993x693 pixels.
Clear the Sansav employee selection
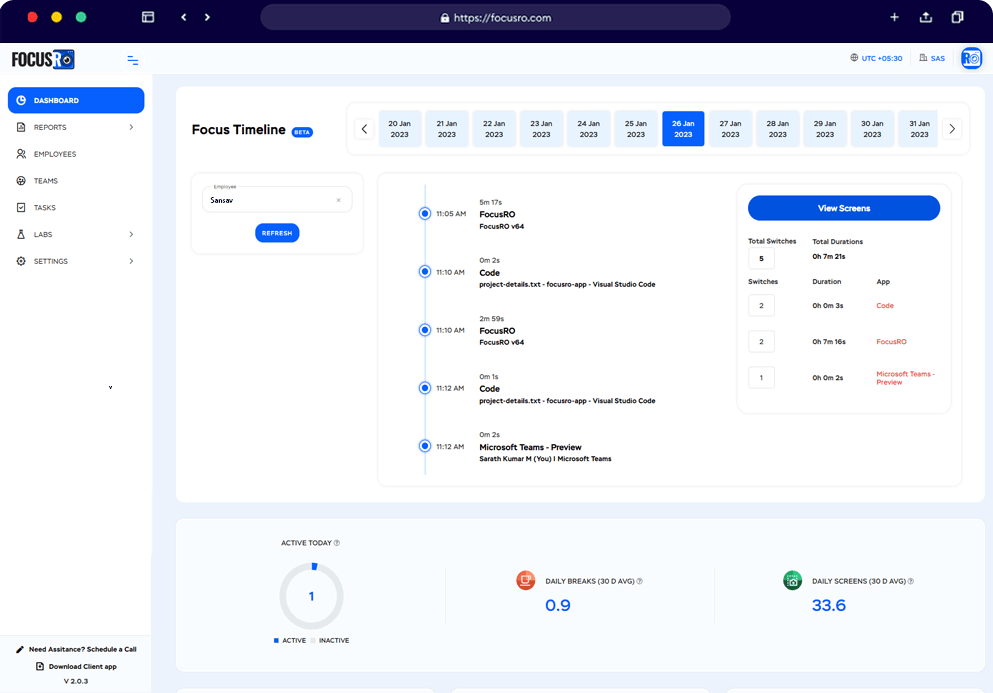click(338, 200)
